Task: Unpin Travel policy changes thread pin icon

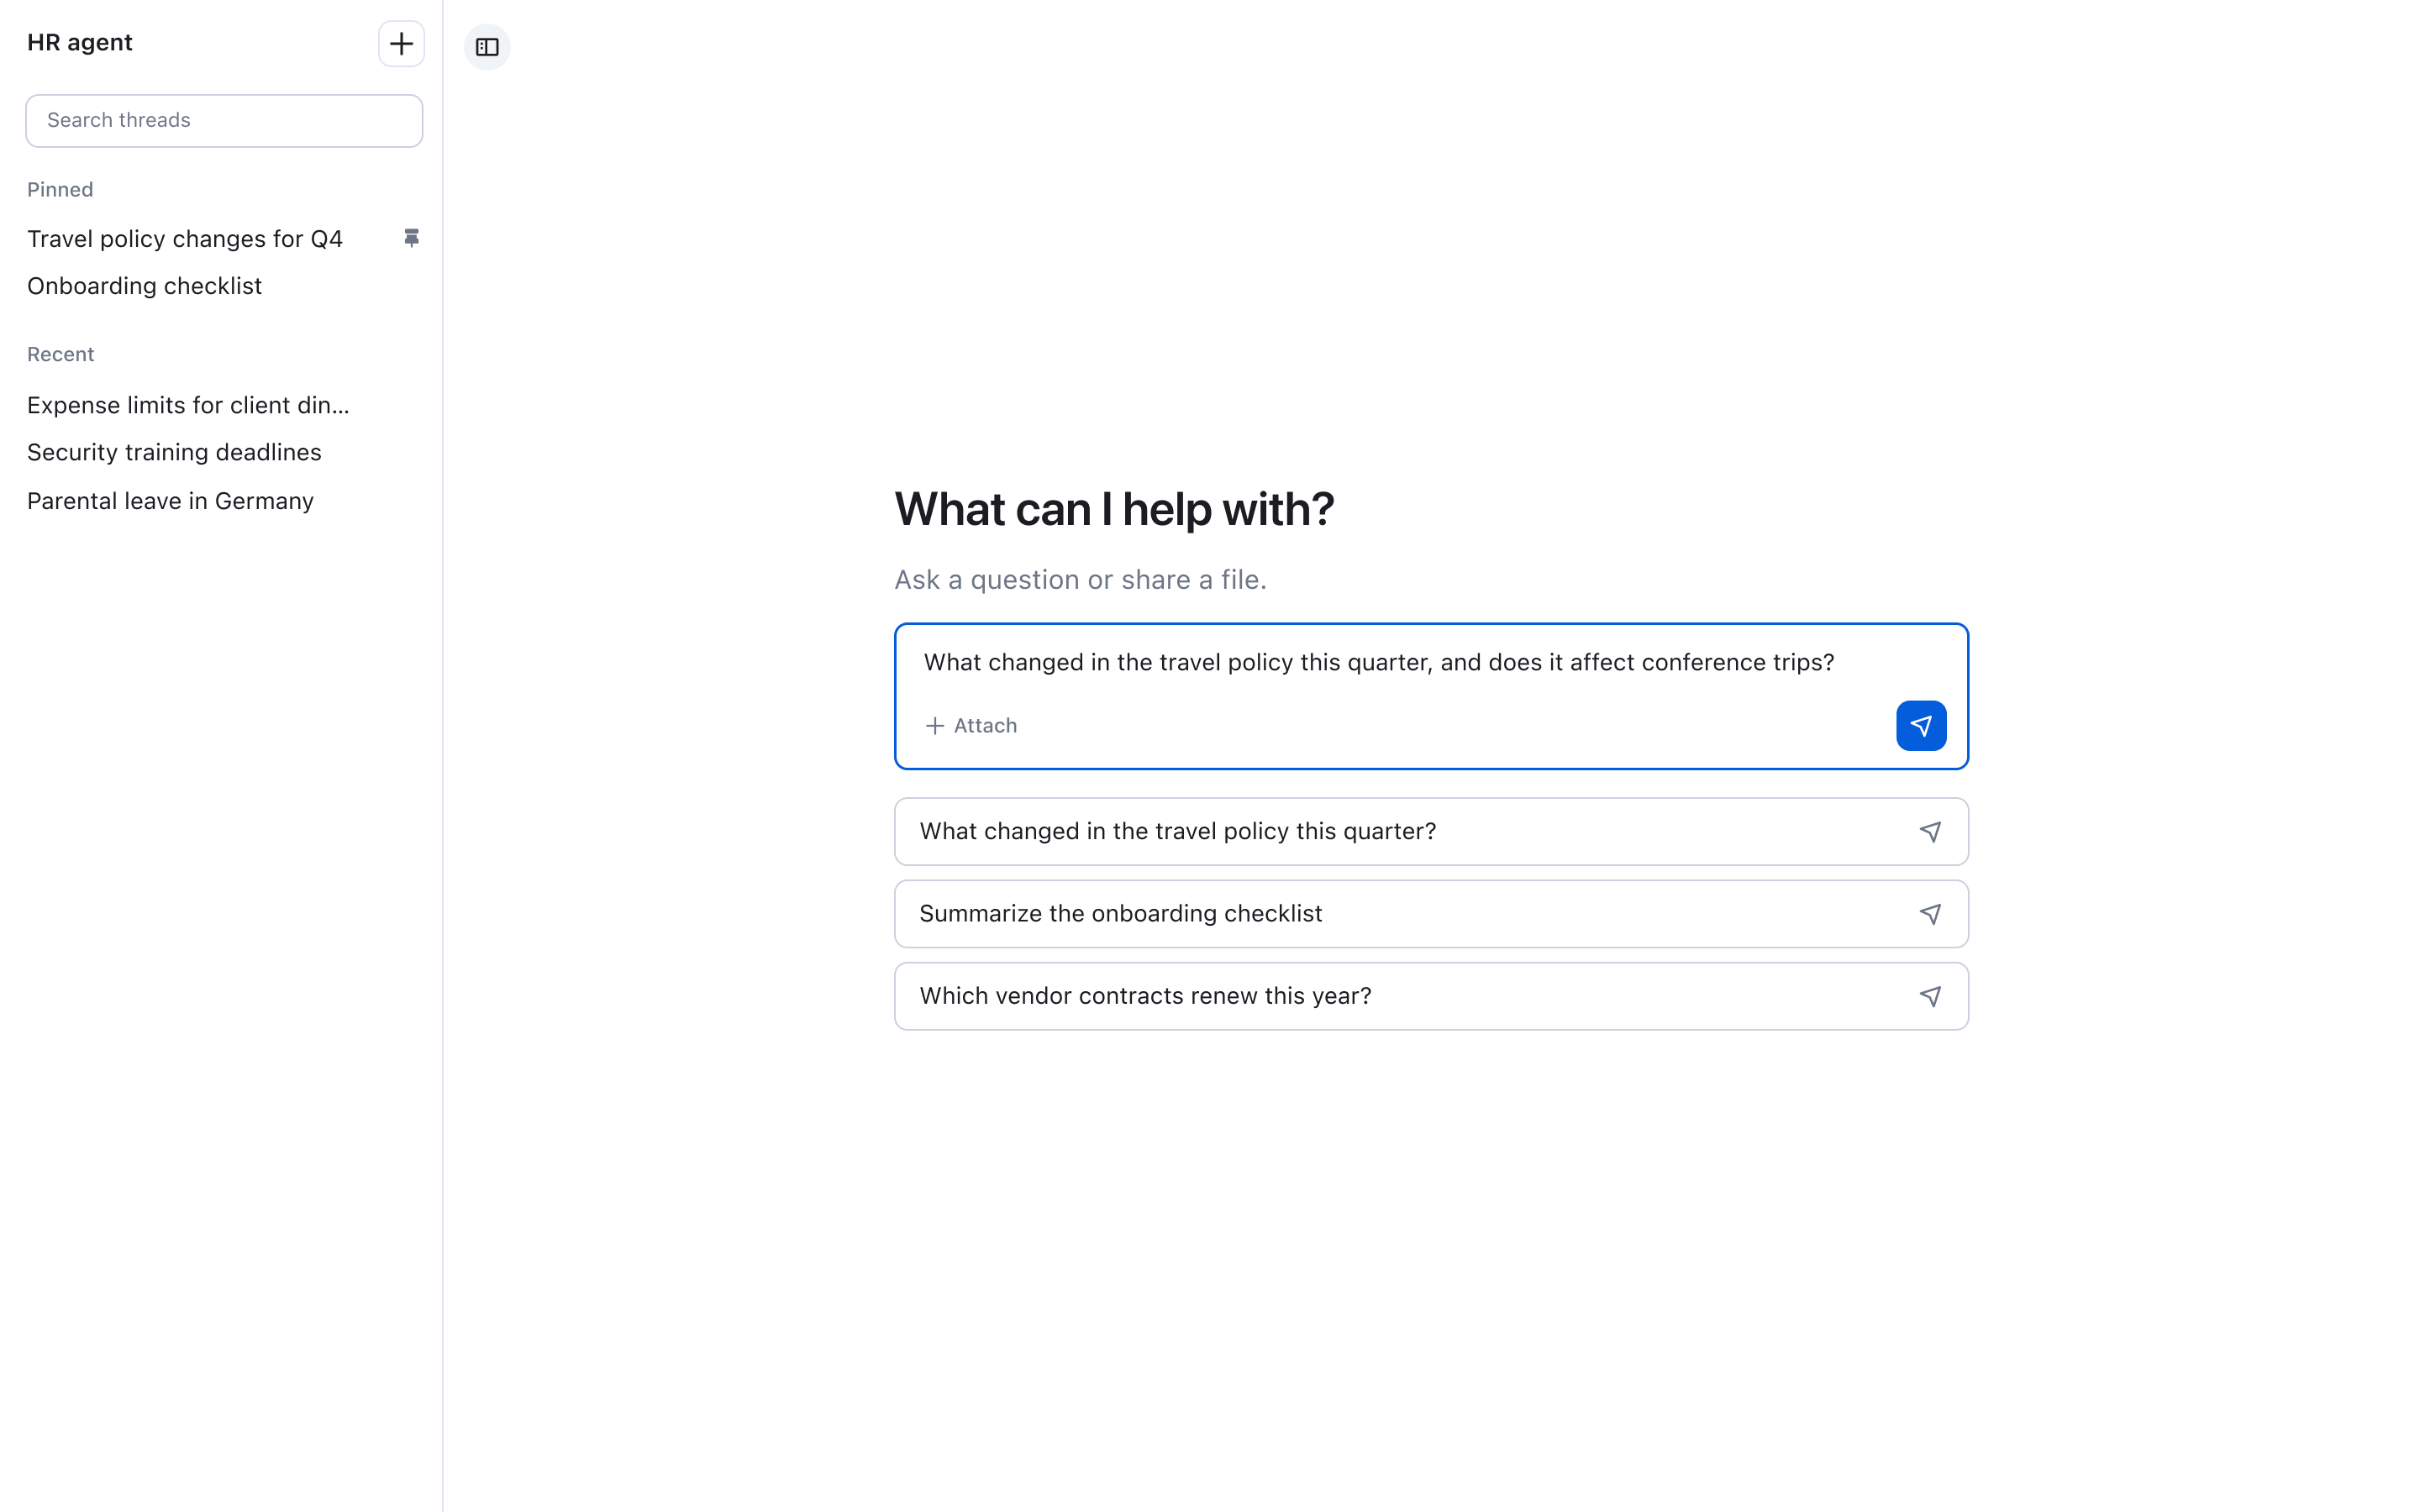Action: click(x=411, y=238)
